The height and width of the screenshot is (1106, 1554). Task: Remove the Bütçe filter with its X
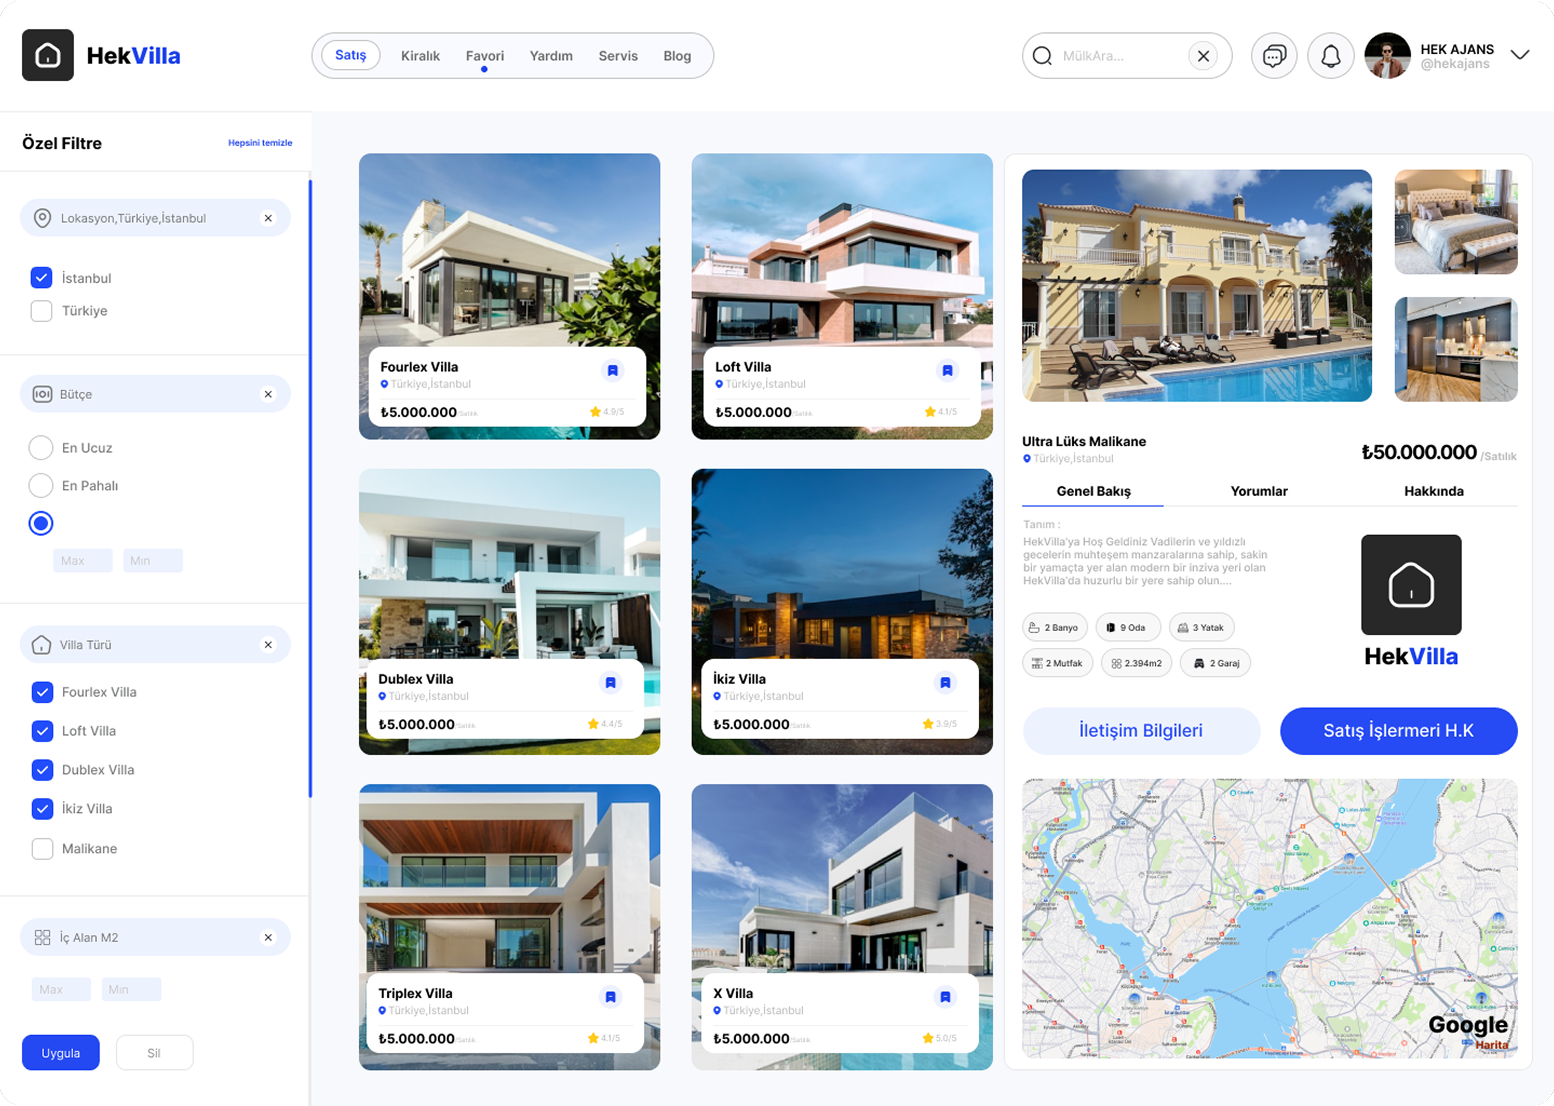[x=268, y=394]
